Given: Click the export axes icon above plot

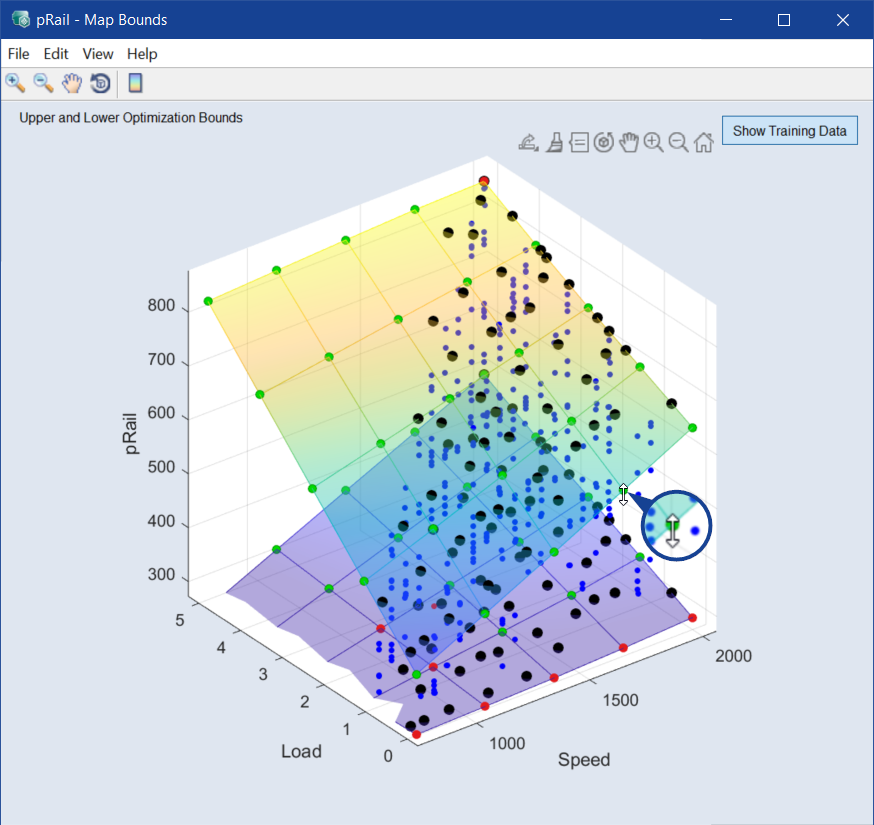Looking at the screenshot, I should click(528, 143).
